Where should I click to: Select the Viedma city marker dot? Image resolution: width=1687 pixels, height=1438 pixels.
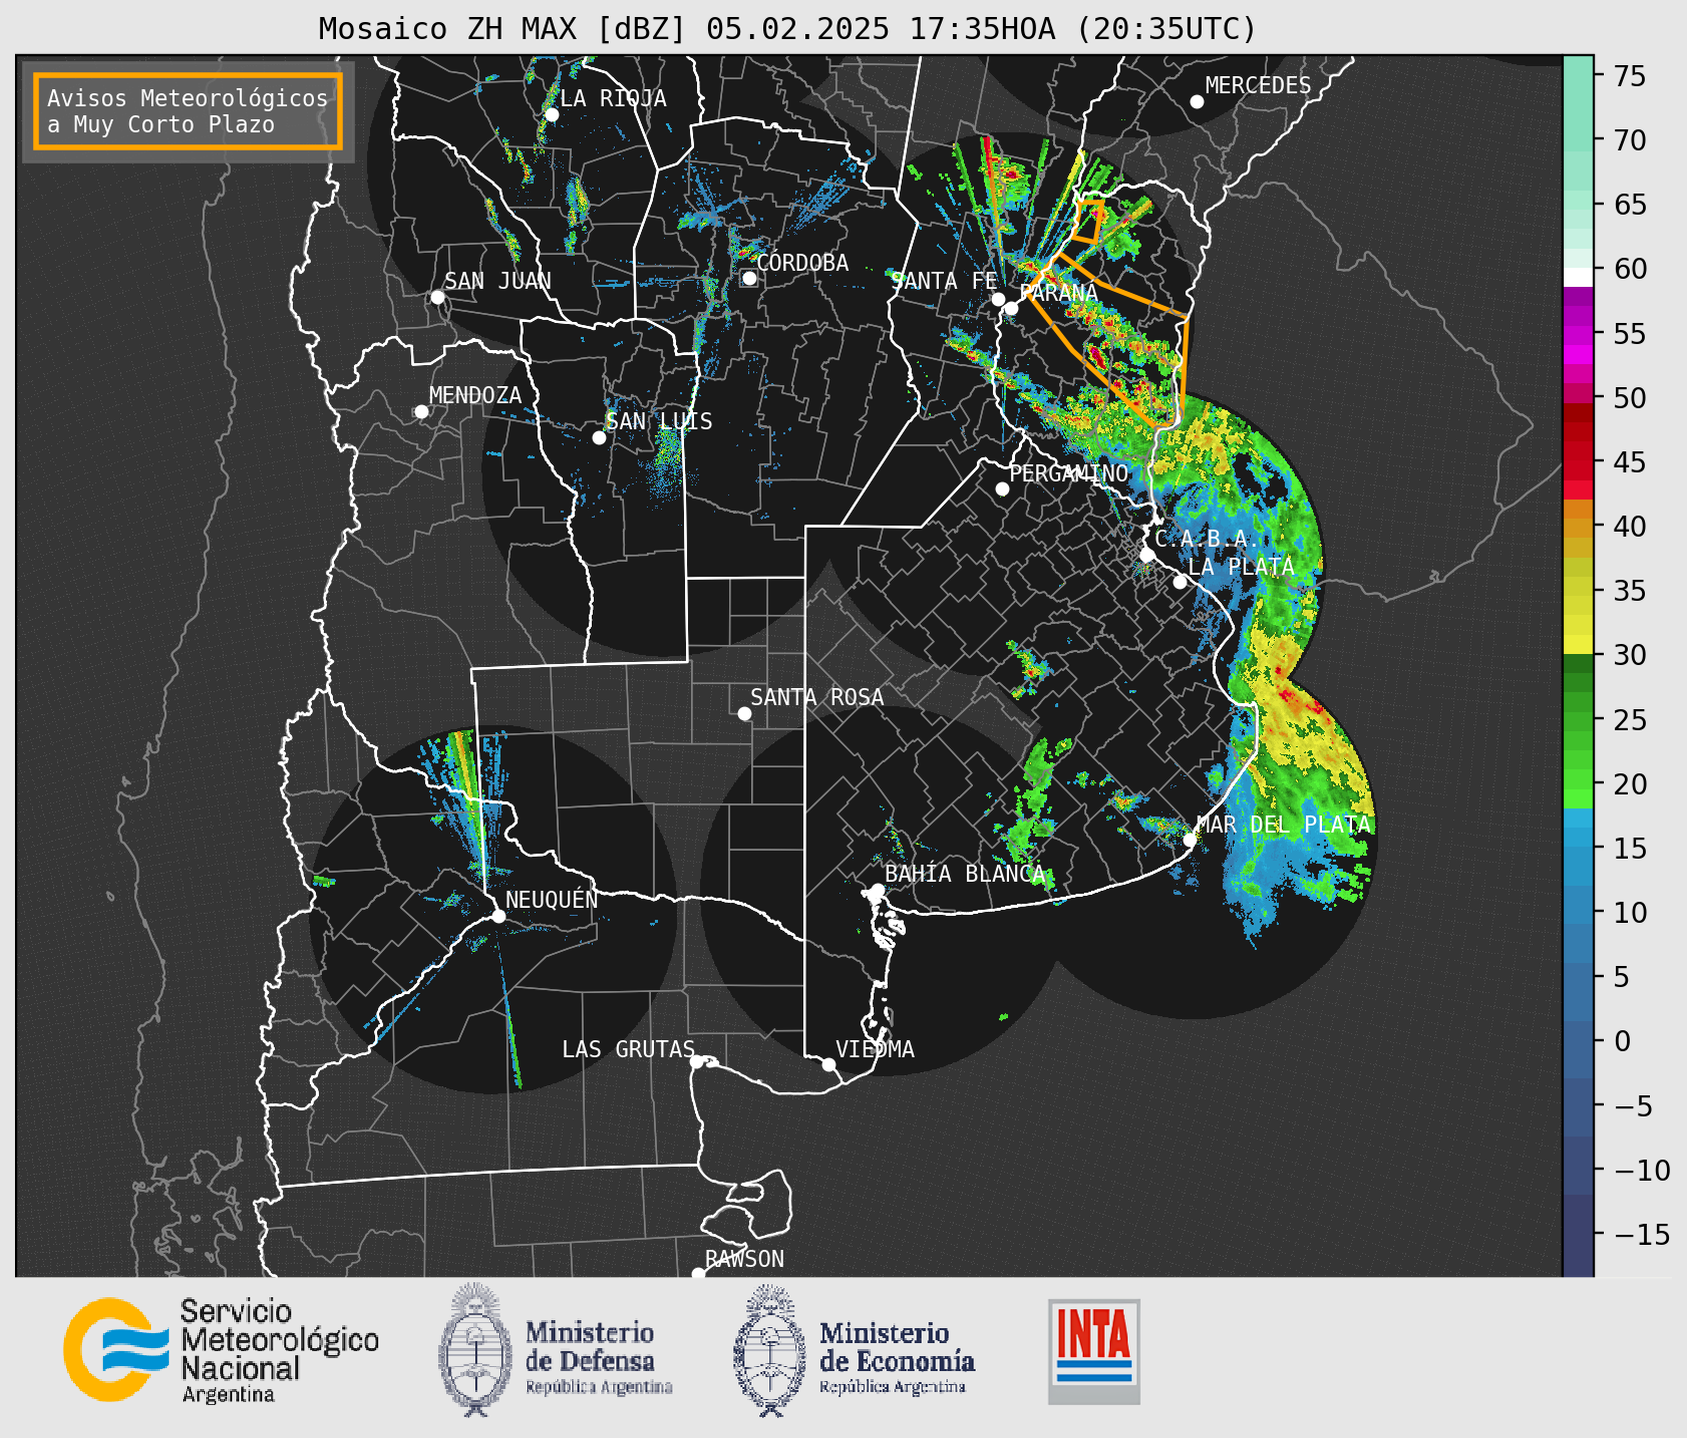[829, 1065]
